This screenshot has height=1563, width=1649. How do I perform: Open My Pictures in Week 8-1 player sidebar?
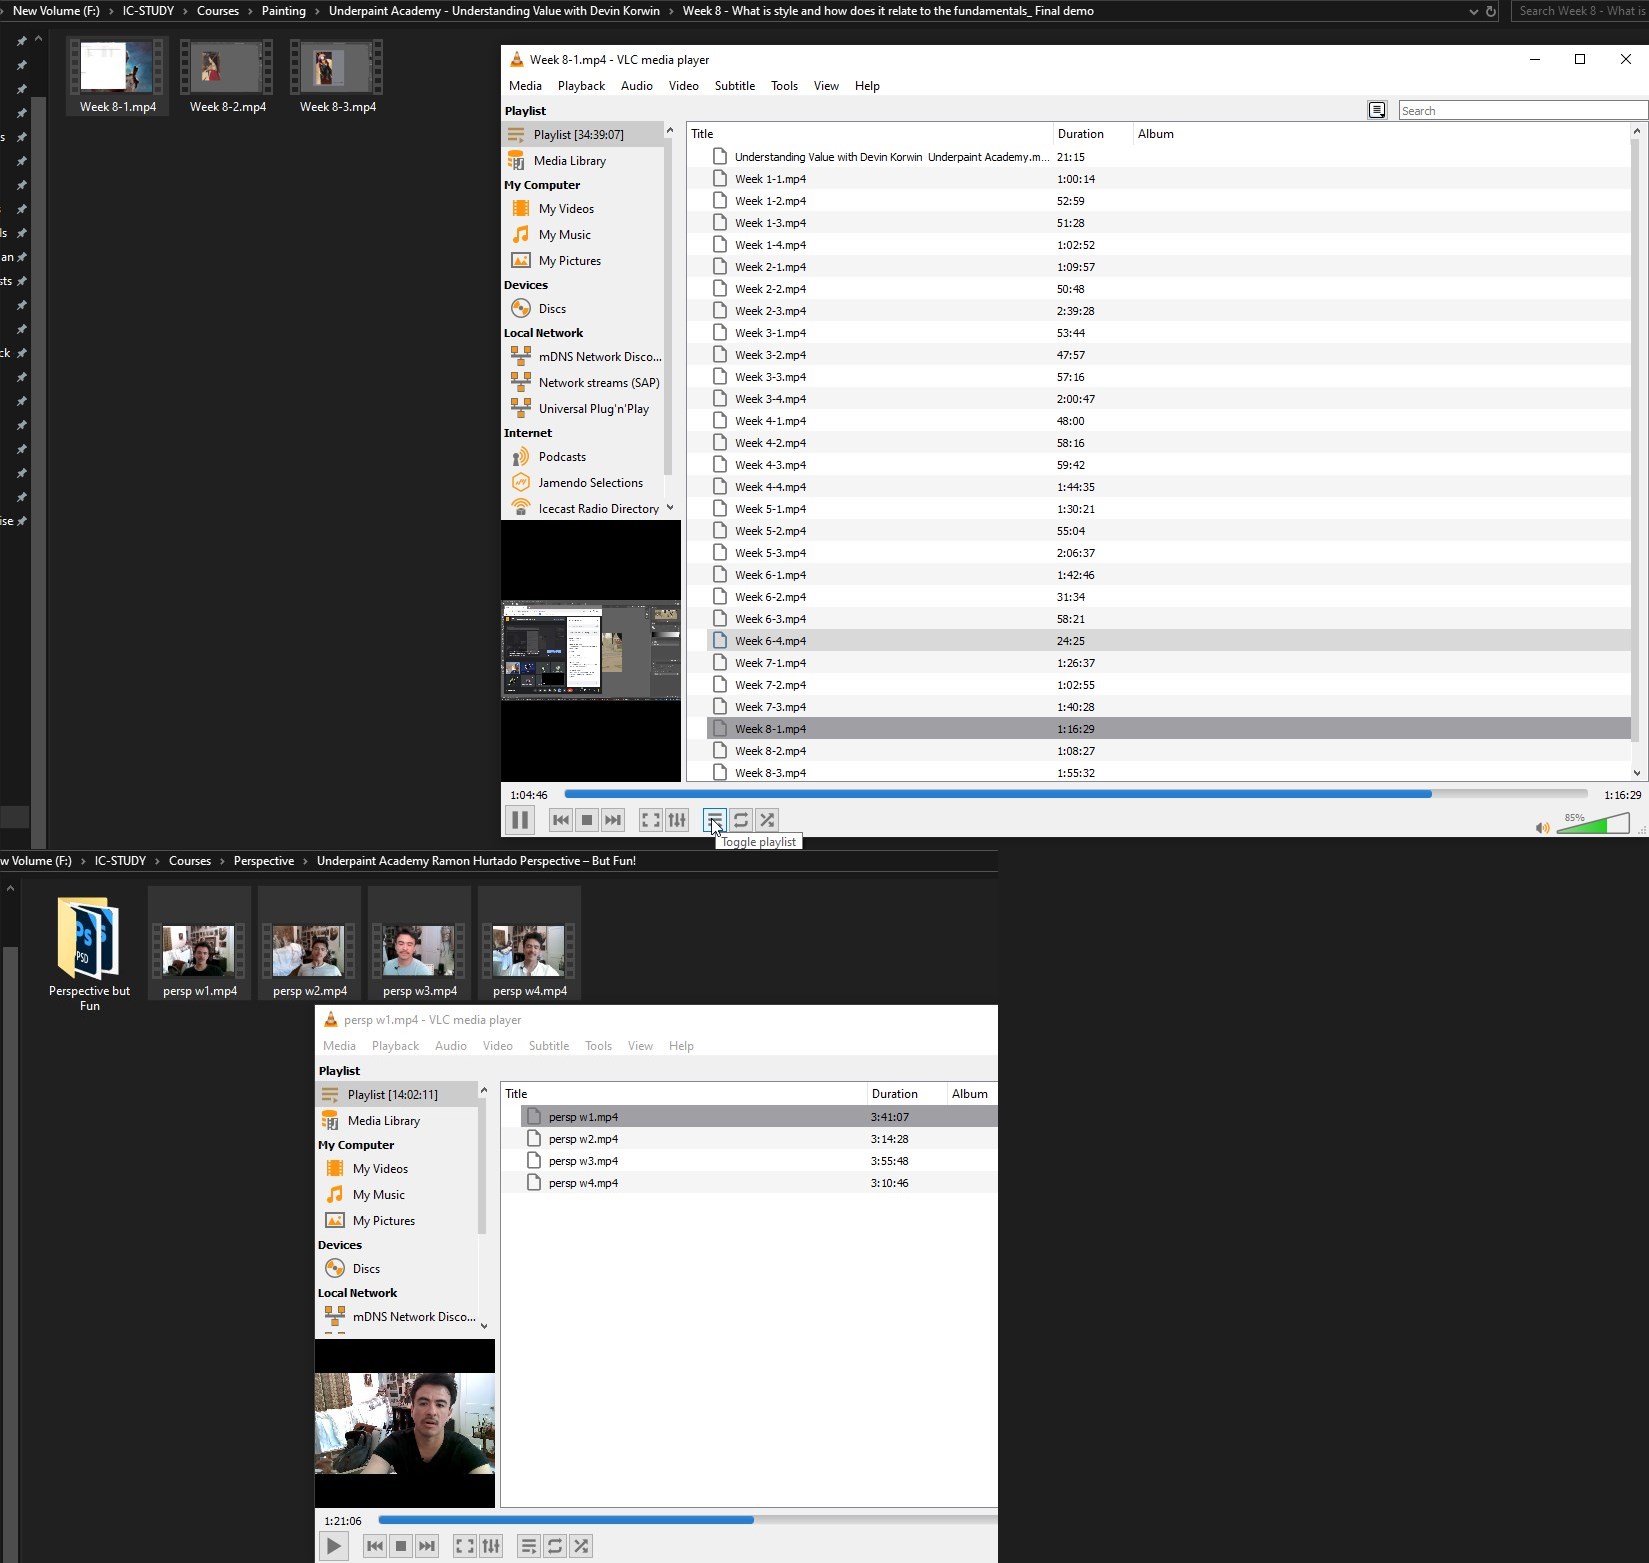pyautogui.click(x=569, y=260)
